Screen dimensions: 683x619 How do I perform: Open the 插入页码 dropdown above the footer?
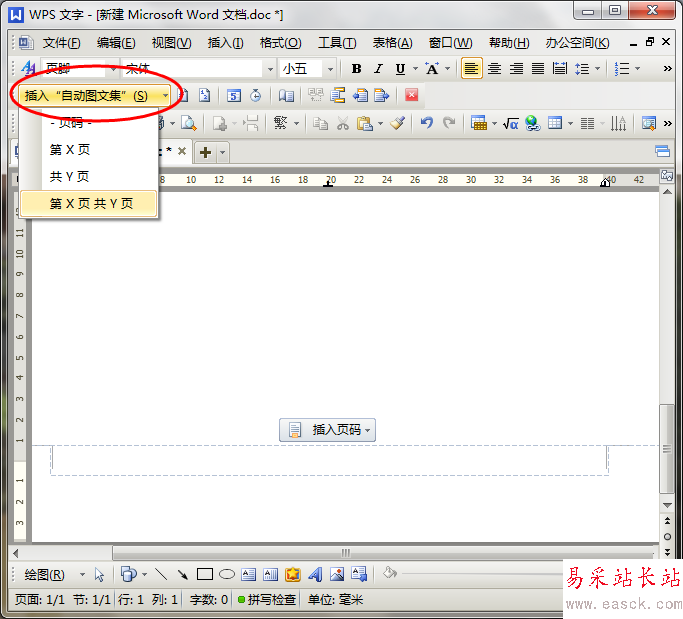point(327,430)
